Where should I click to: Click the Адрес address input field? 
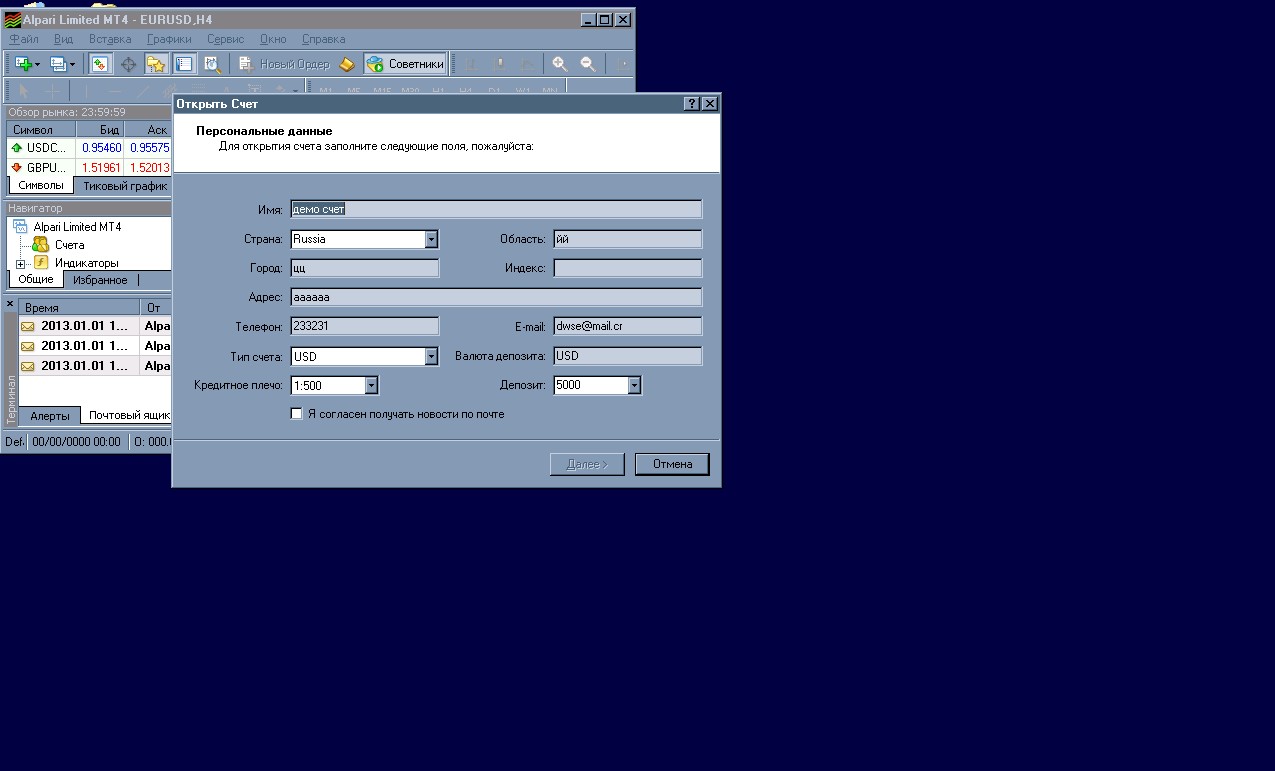(x=496, y=297)
